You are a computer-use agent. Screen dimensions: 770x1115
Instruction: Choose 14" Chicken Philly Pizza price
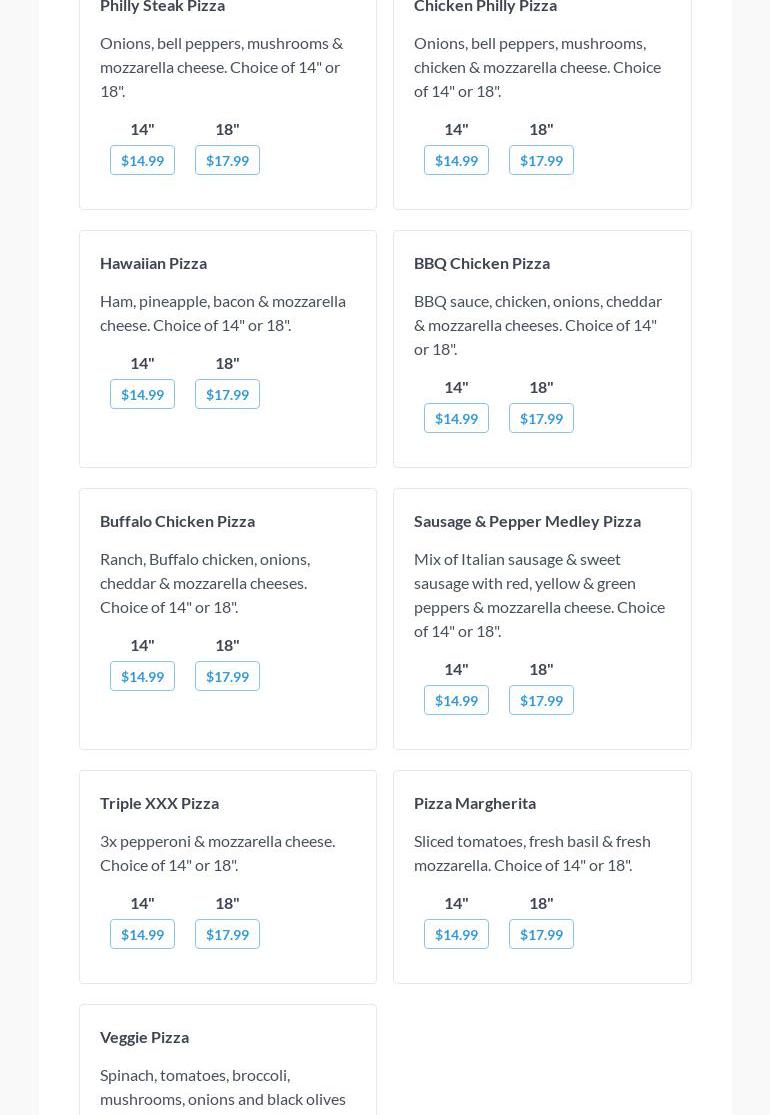tap(456, 160)
